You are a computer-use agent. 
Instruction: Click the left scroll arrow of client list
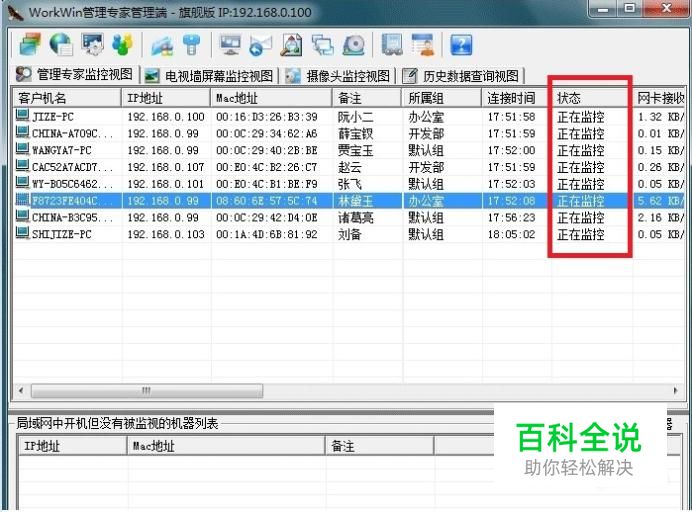21,391
